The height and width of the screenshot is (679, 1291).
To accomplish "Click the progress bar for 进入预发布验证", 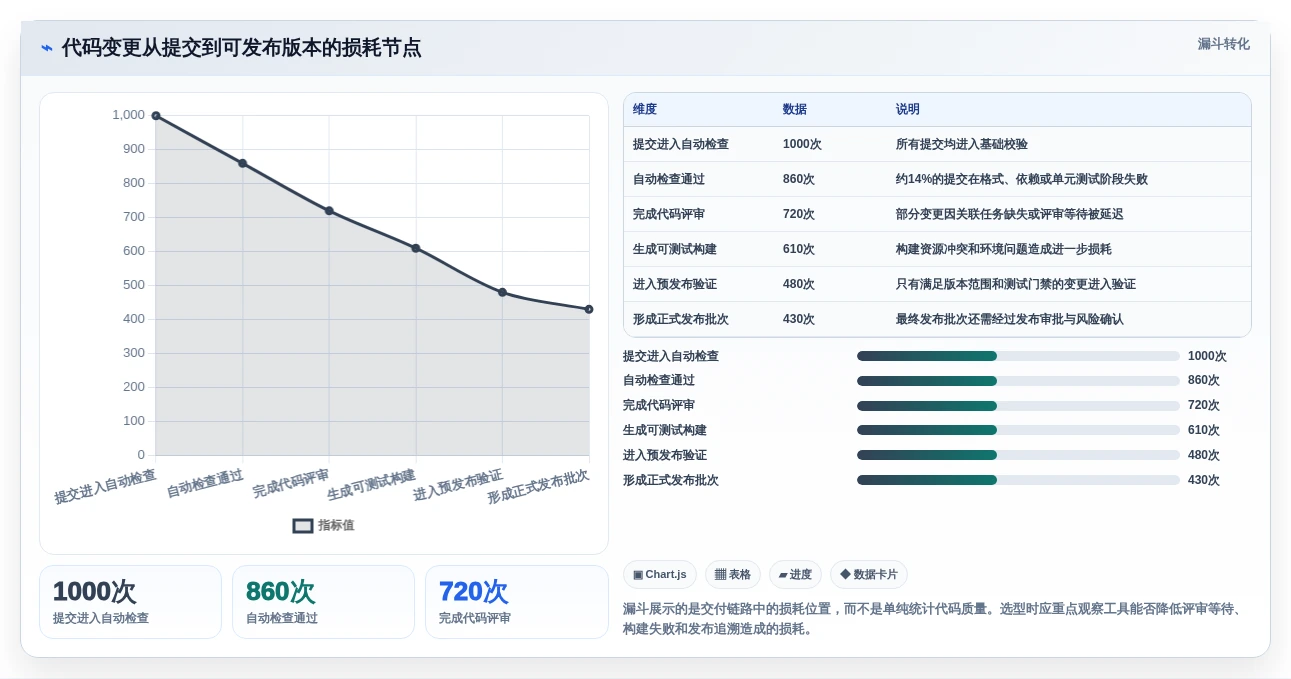I will pos(1018,455).
